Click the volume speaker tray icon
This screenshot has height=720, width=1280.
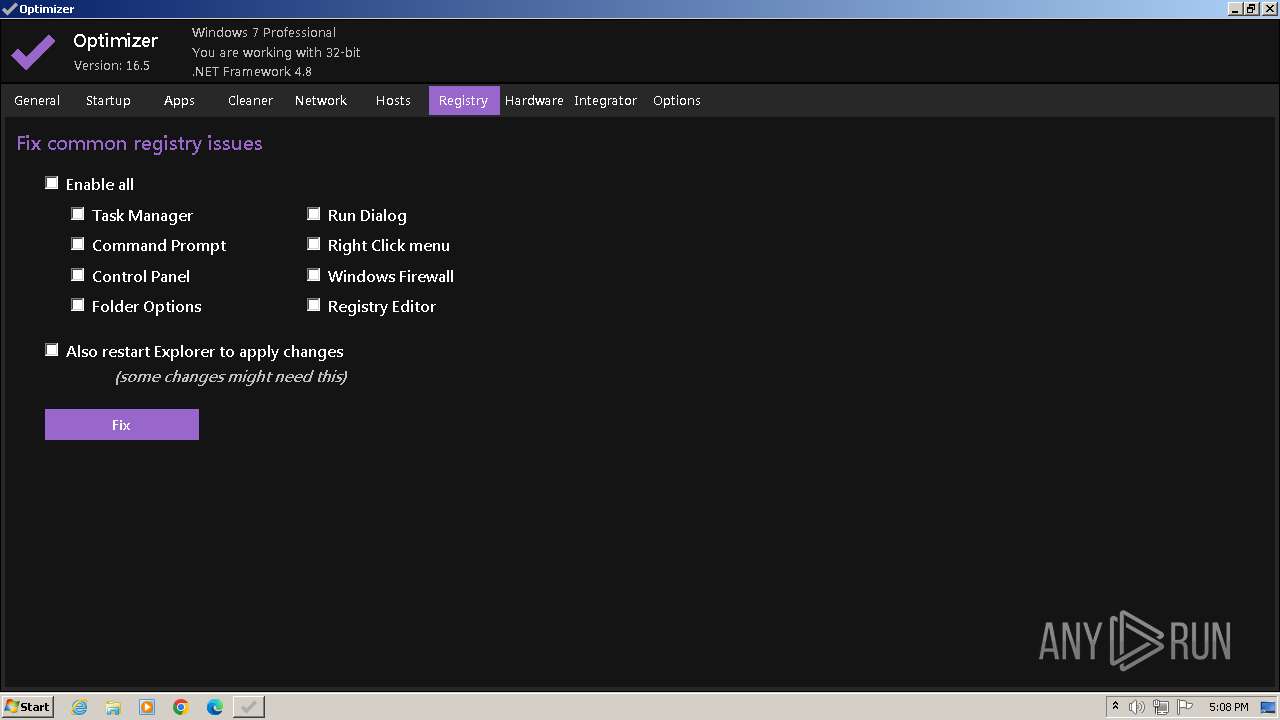1137,707
